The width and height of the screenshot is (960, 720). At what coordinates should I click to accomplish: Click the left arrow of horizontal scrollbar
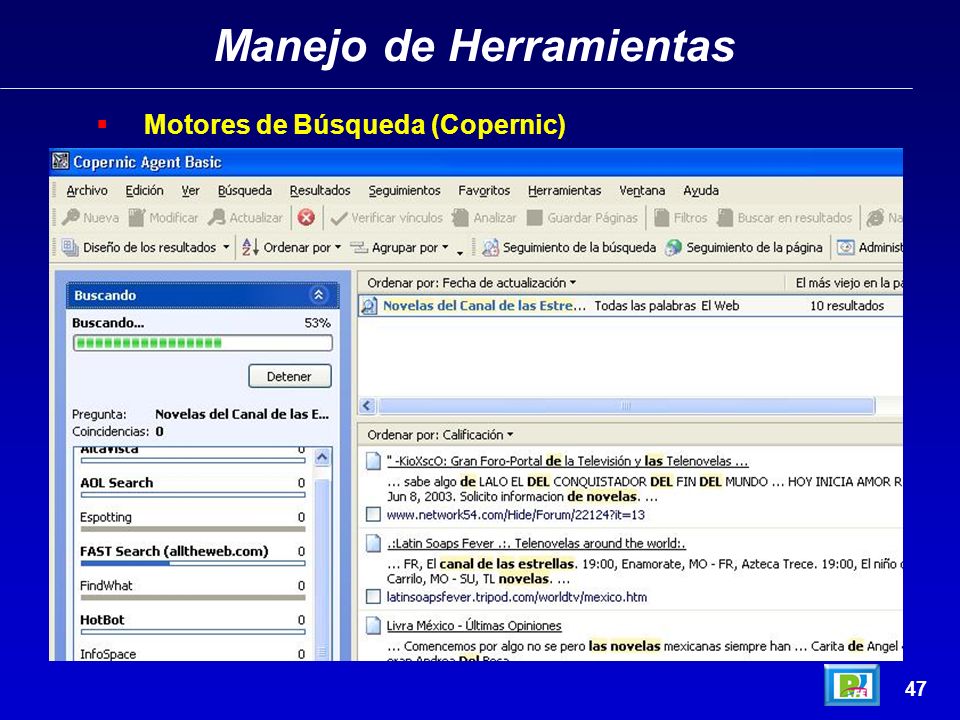point(367,405)
